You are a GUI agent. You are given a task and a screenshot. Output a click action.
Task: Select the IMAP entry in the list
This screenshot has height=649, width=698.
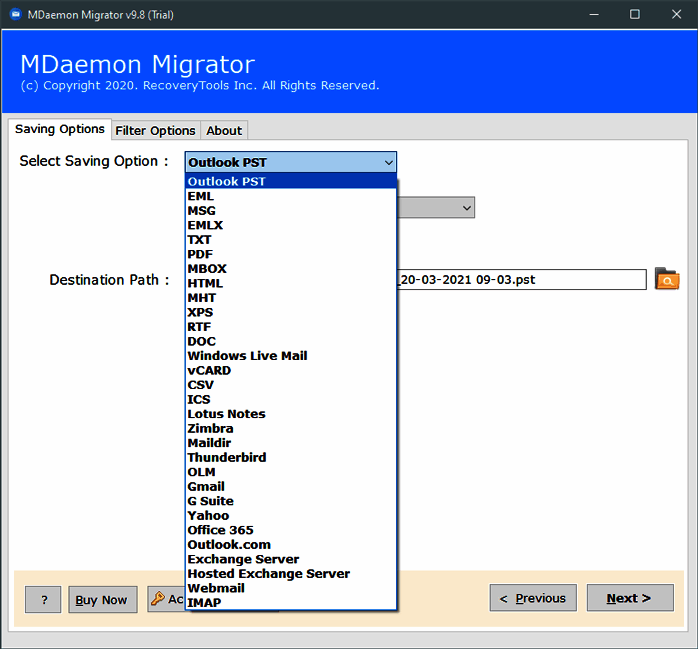pos(204,603)
